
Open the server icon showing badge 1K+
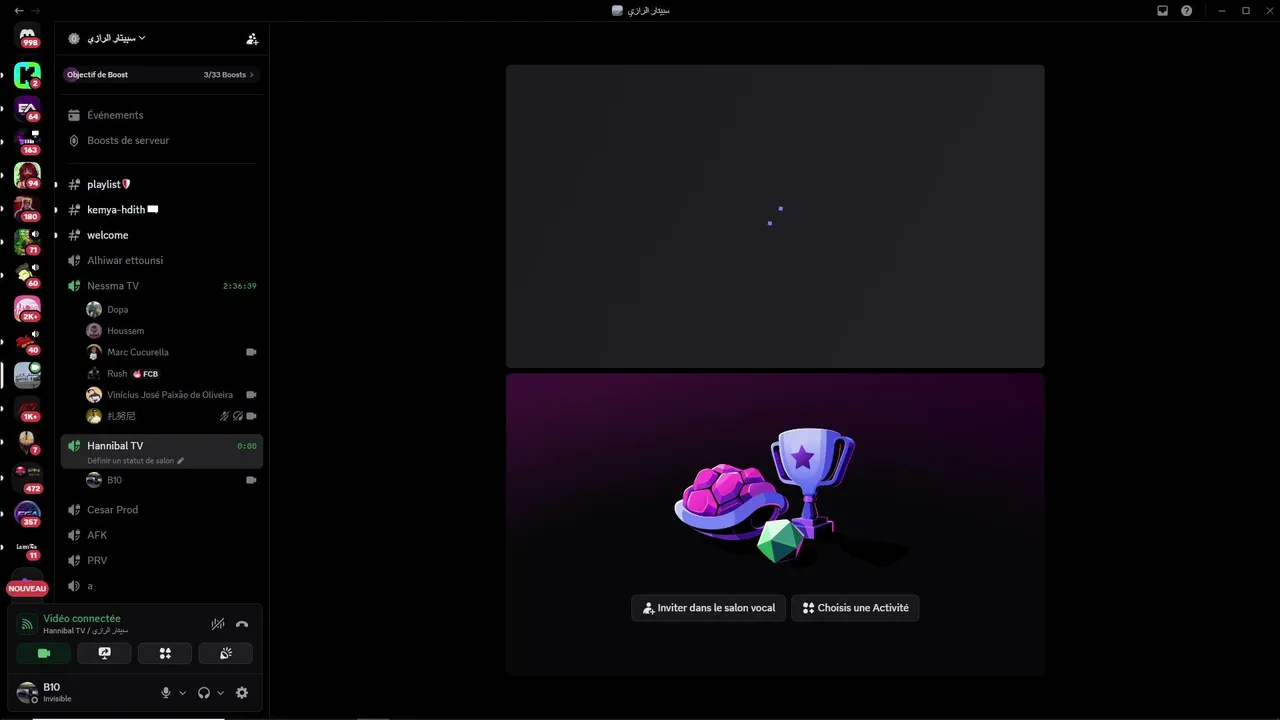(x=27, y=408)
